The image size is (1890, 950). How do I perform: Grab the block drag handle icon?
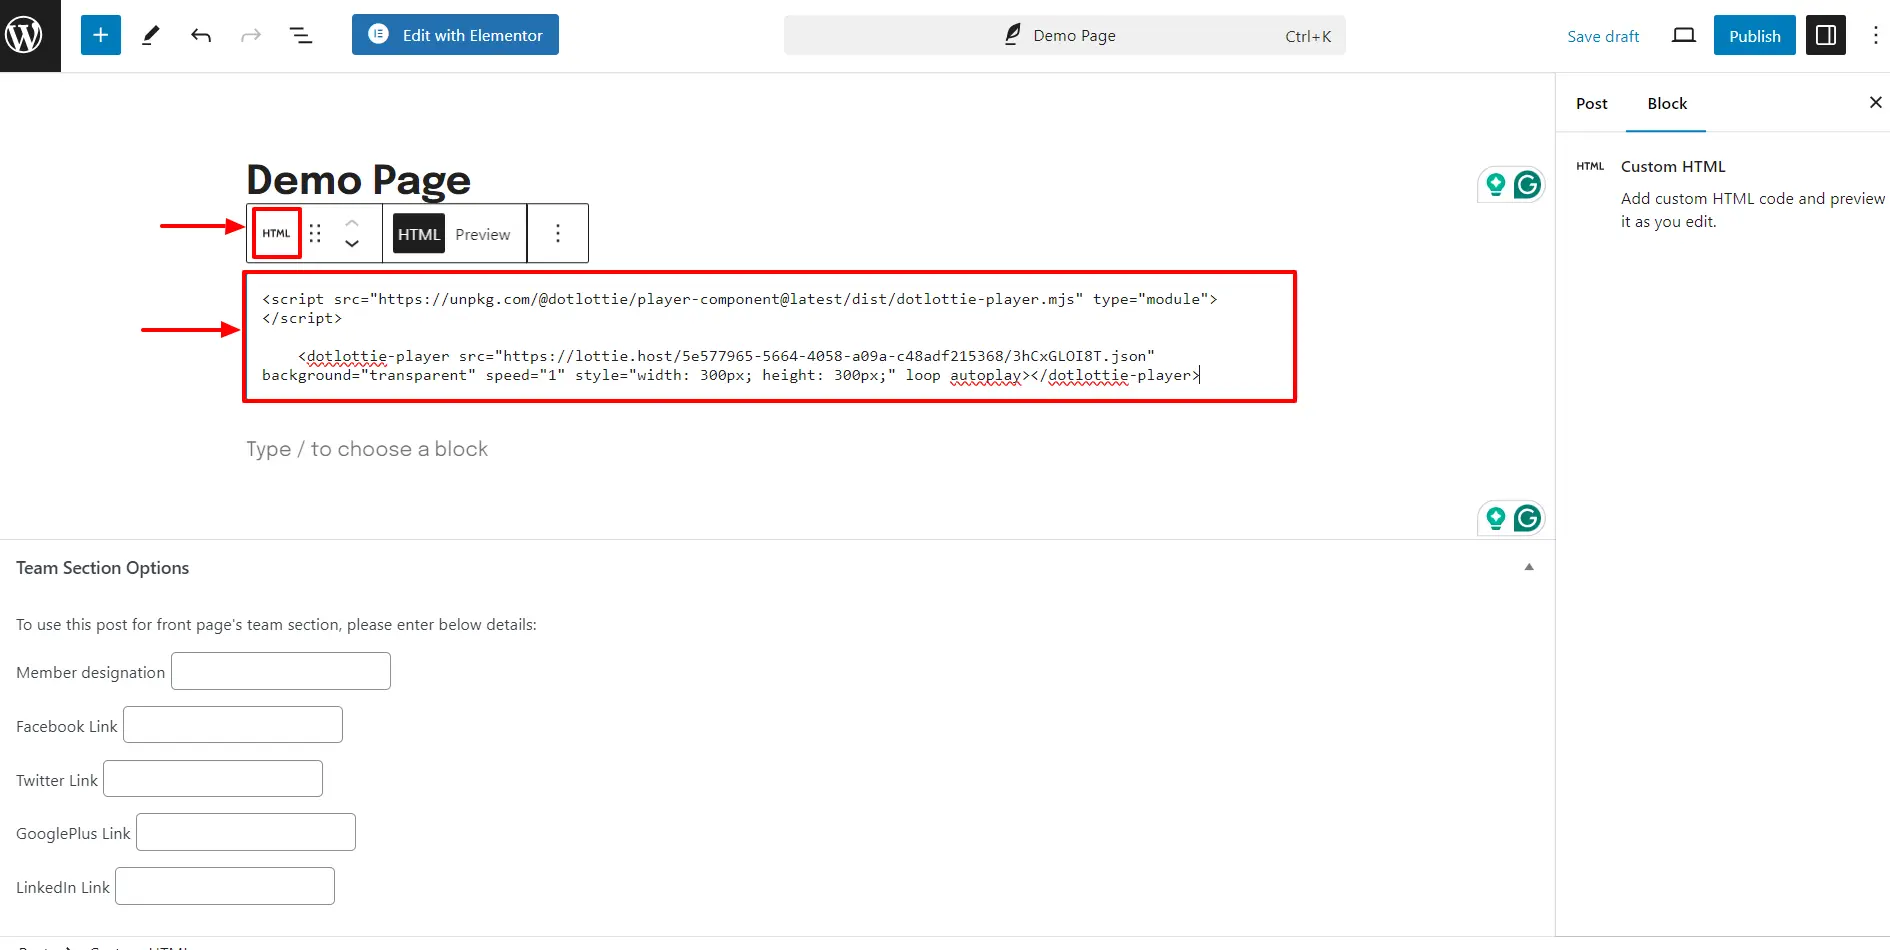click(x=315, y=233)
